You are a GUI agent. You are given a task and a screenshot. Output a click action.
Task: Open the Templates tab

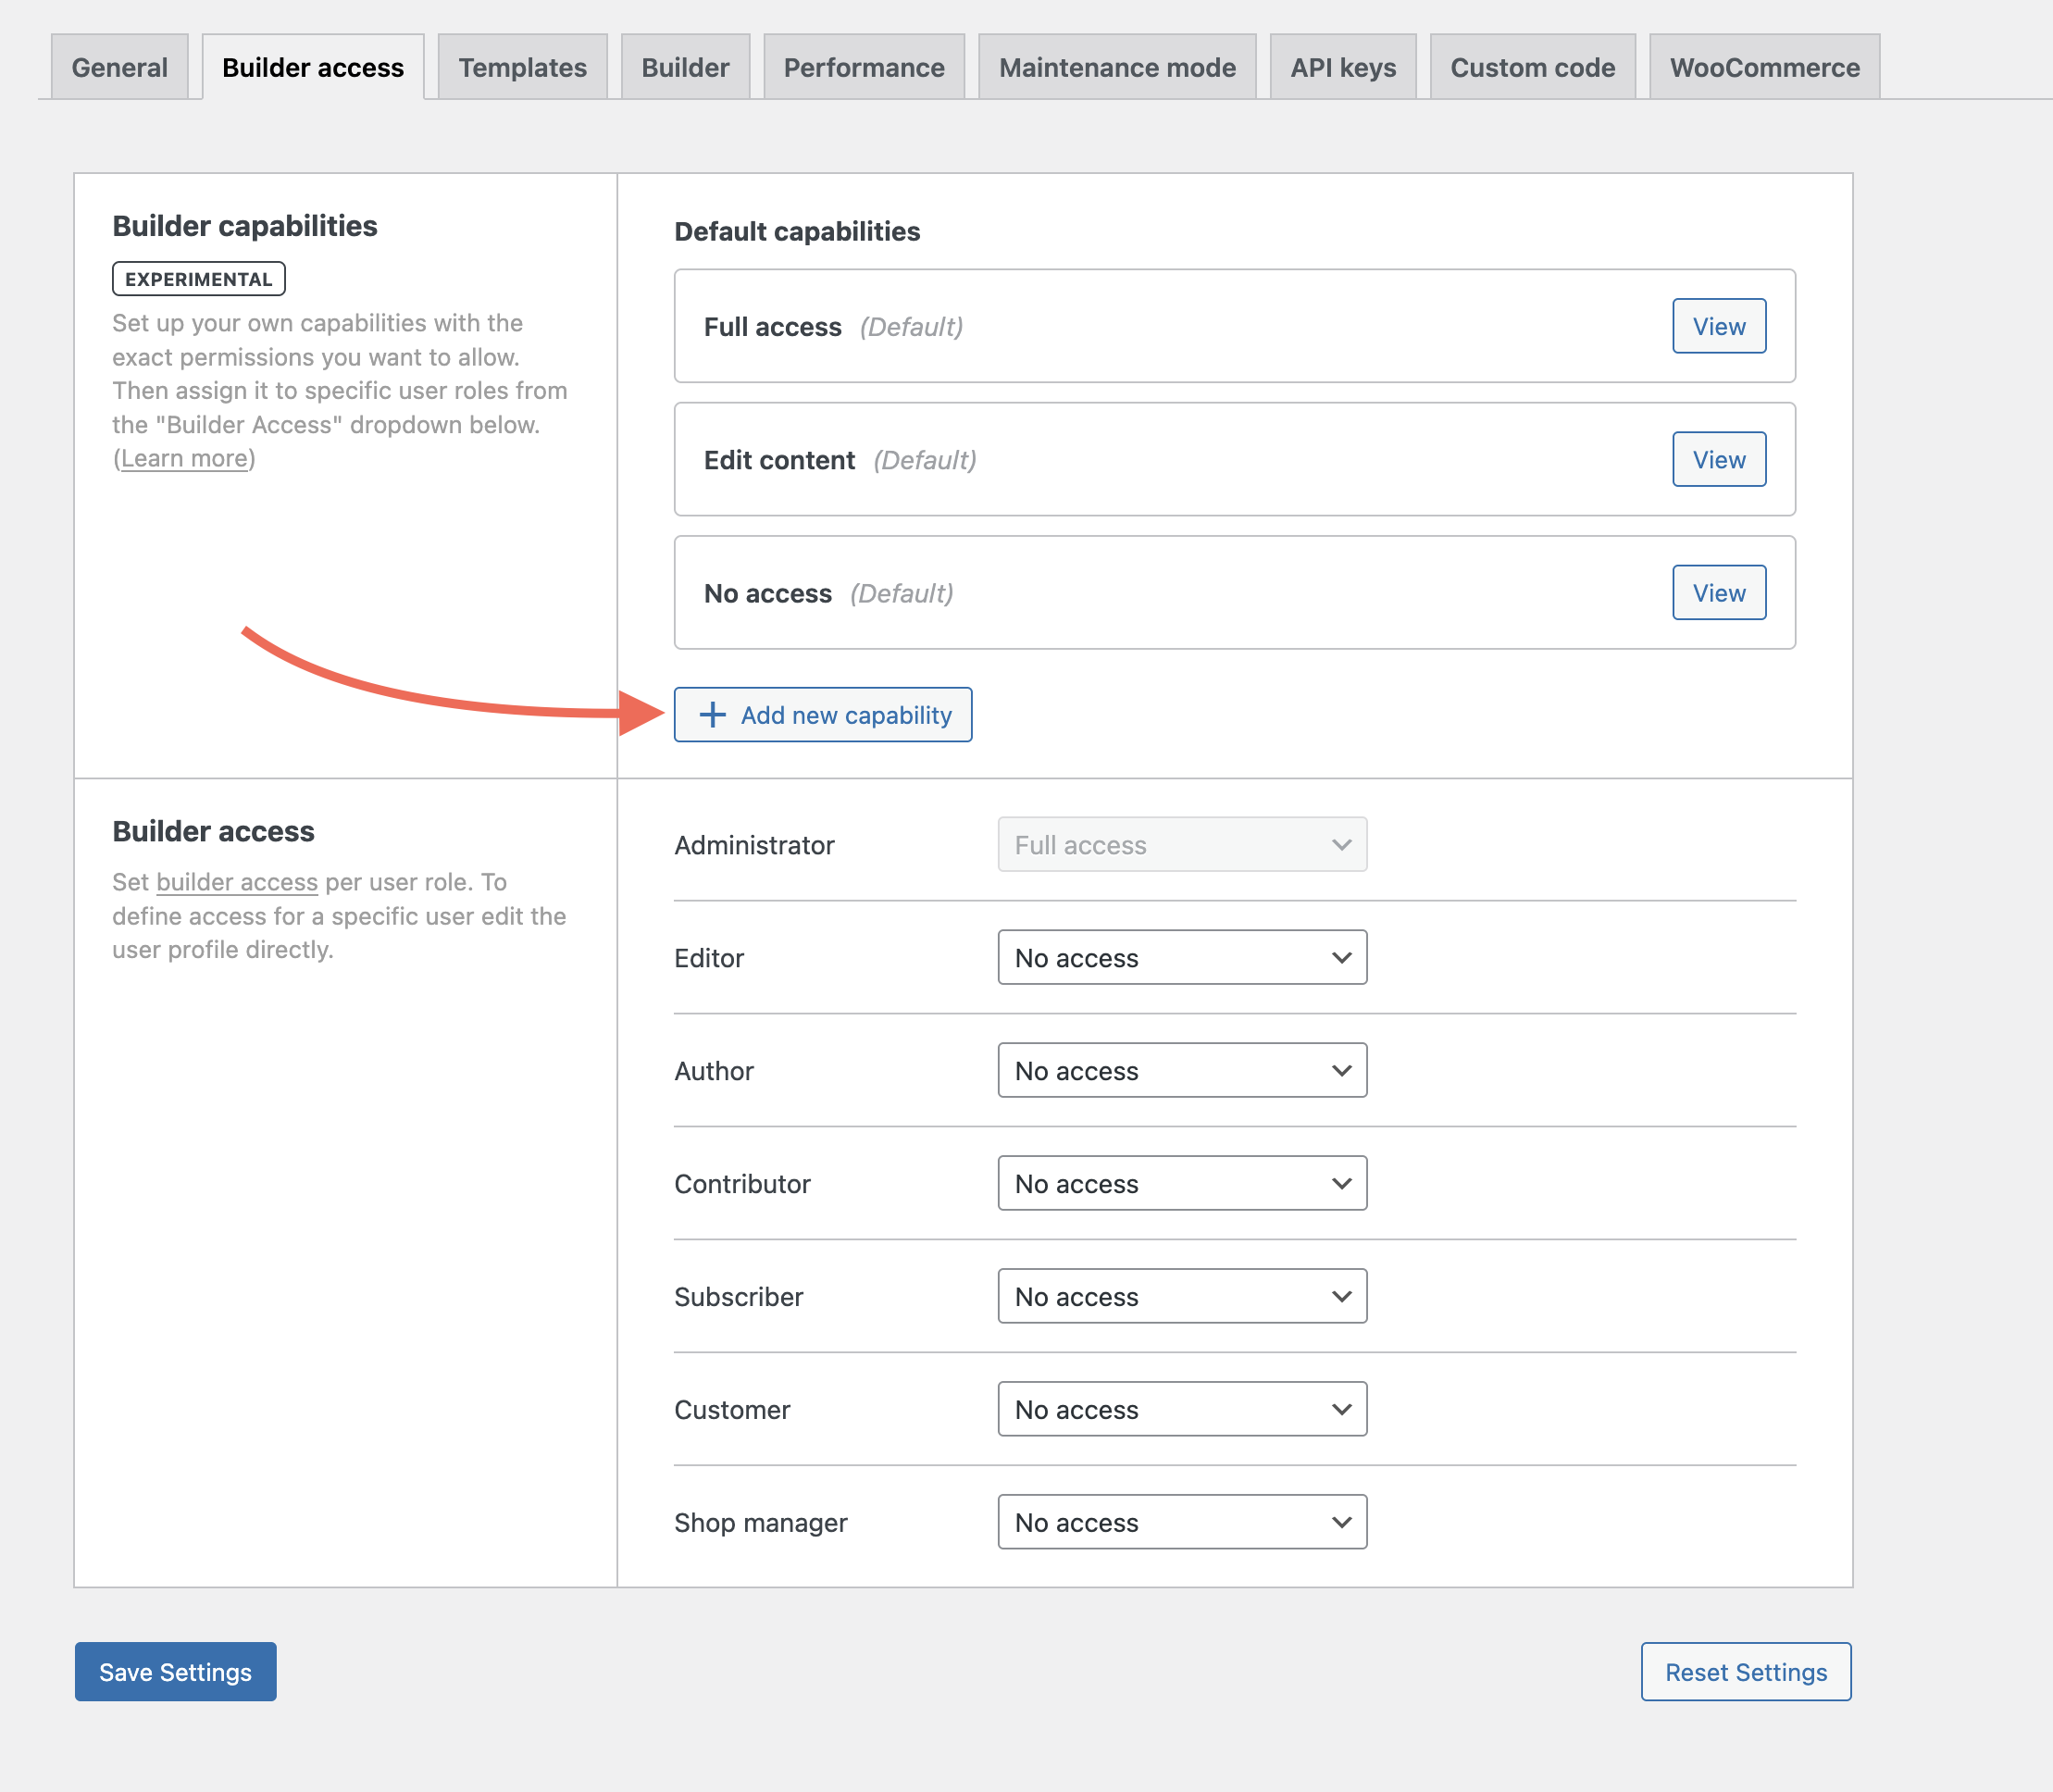(522, 68)
